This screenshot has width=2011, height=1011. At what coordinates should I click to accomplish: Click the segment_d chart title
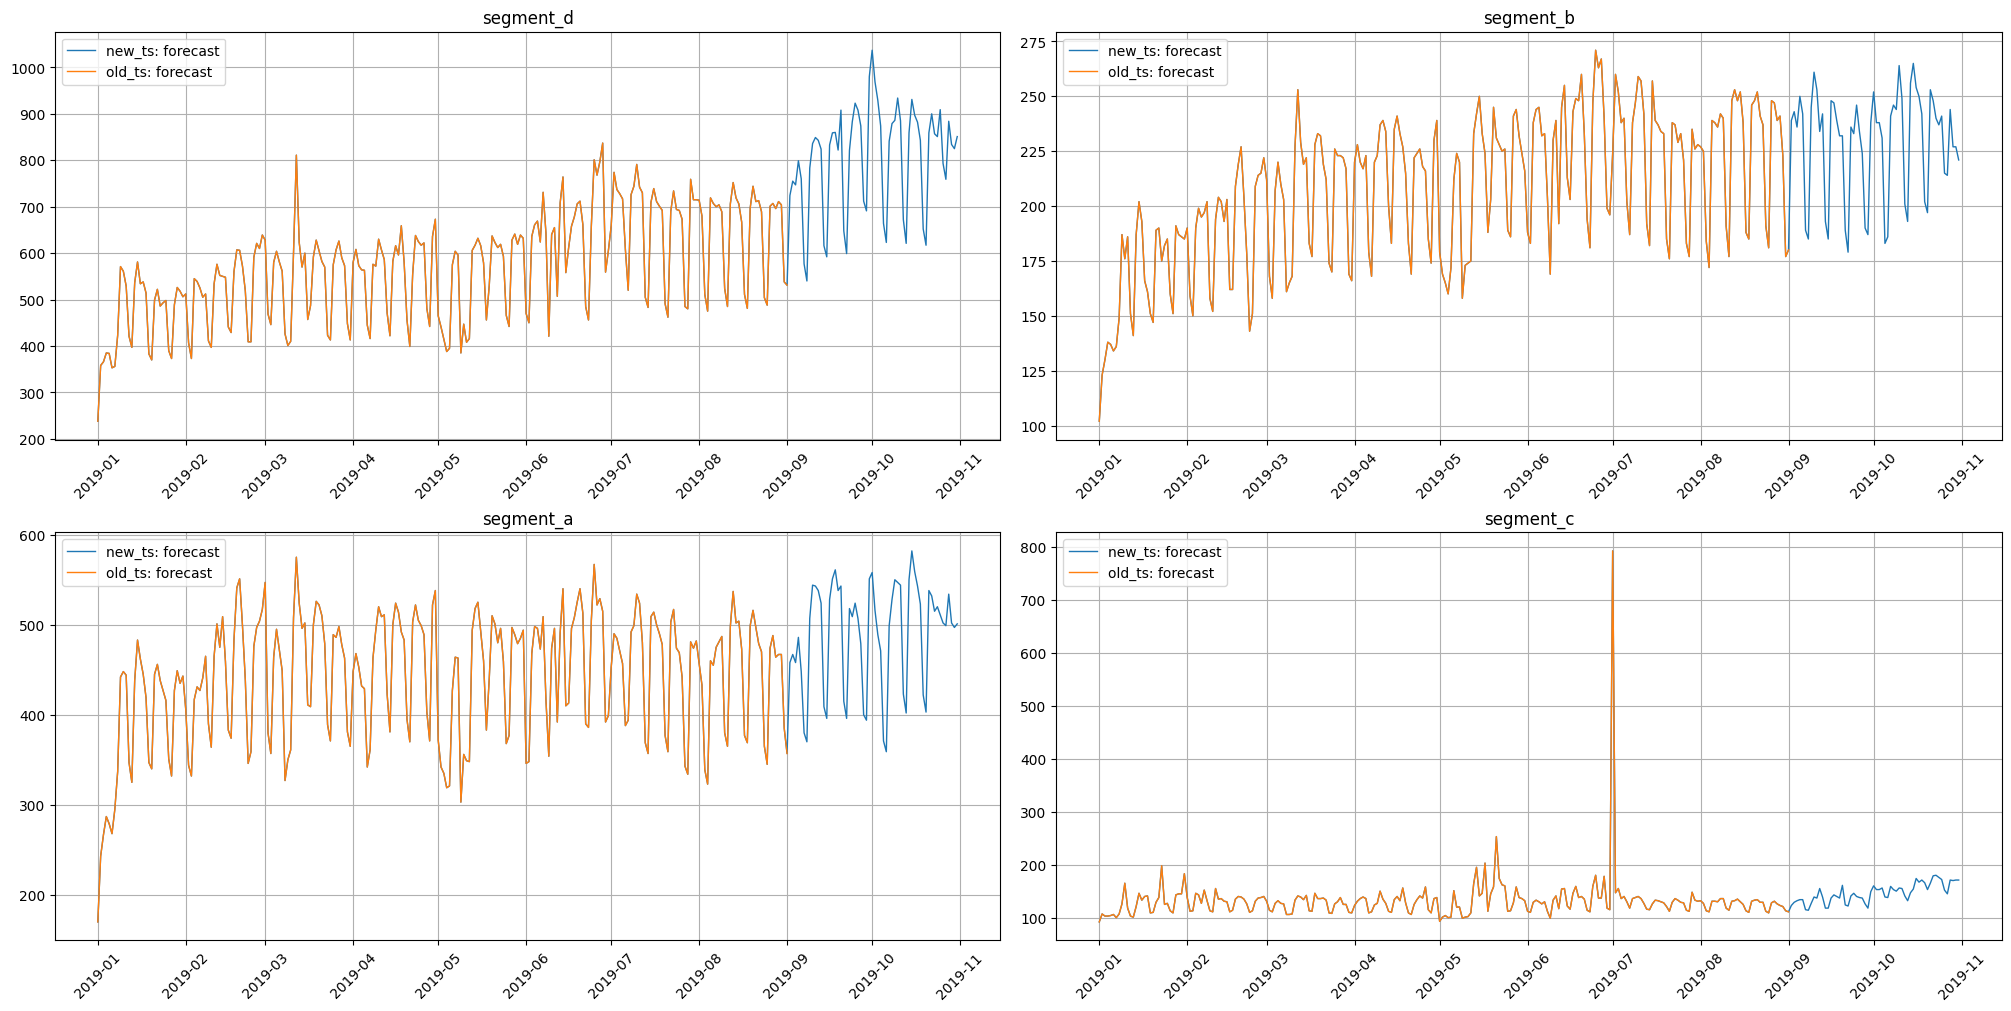tap(527, 18)
